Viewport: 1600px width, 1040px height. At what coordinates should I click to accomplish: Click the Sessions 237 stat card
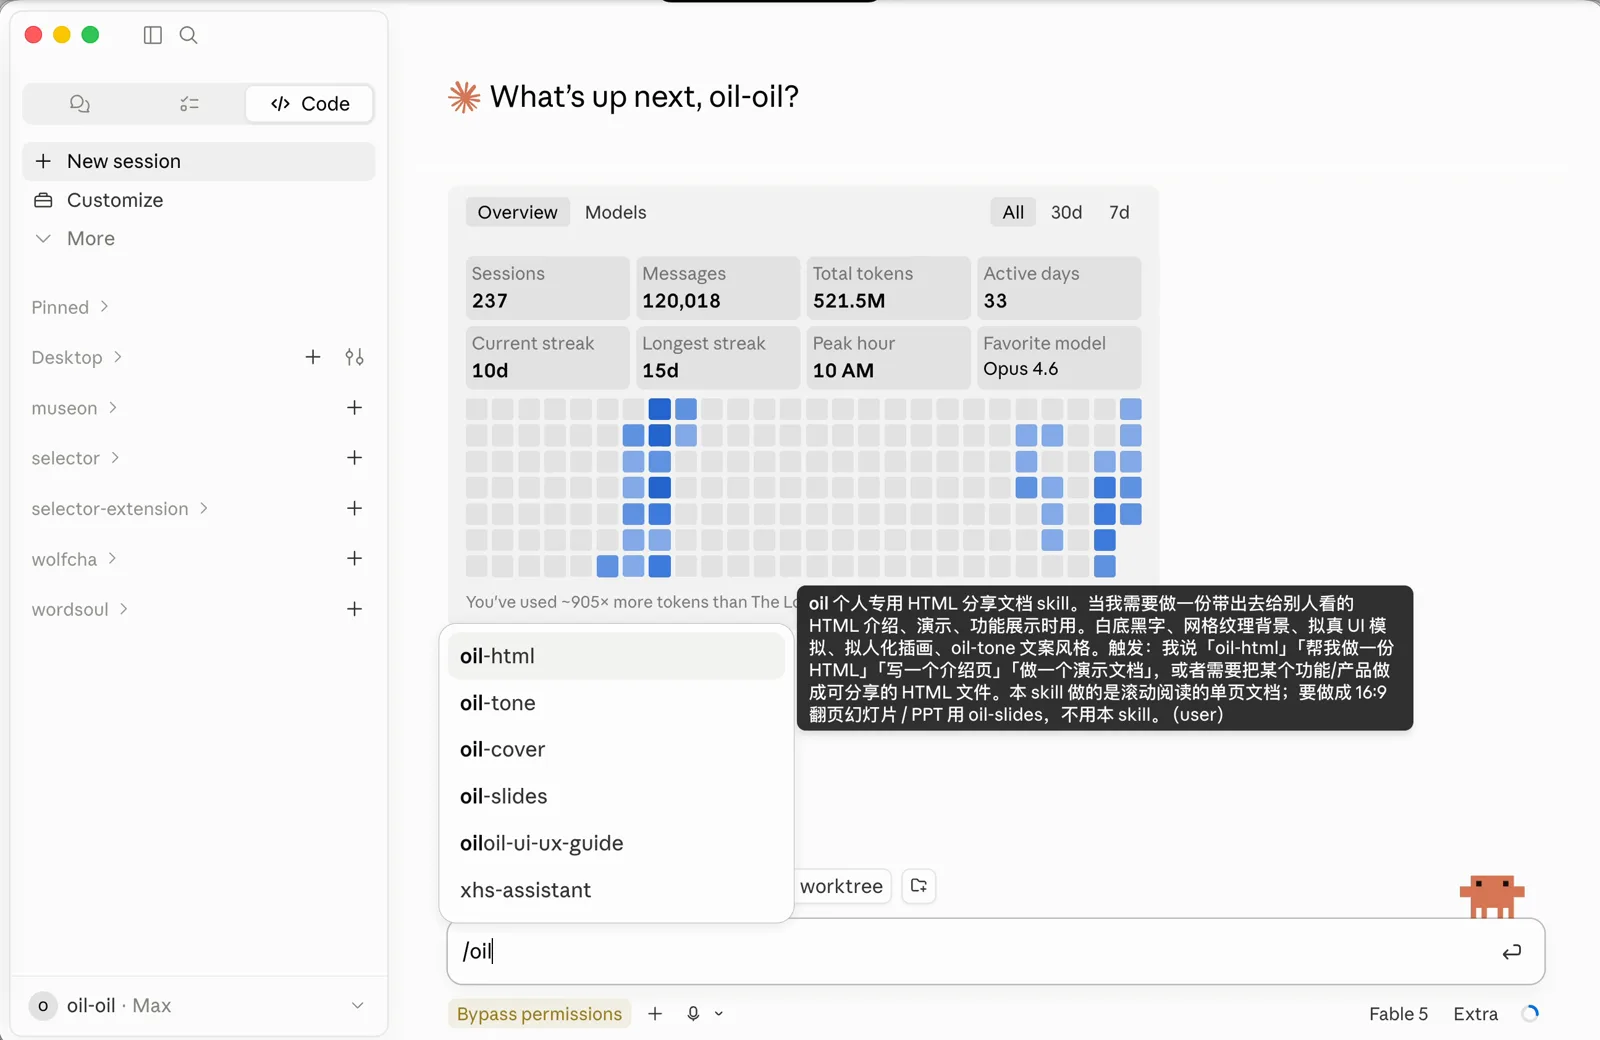[547, 288]
